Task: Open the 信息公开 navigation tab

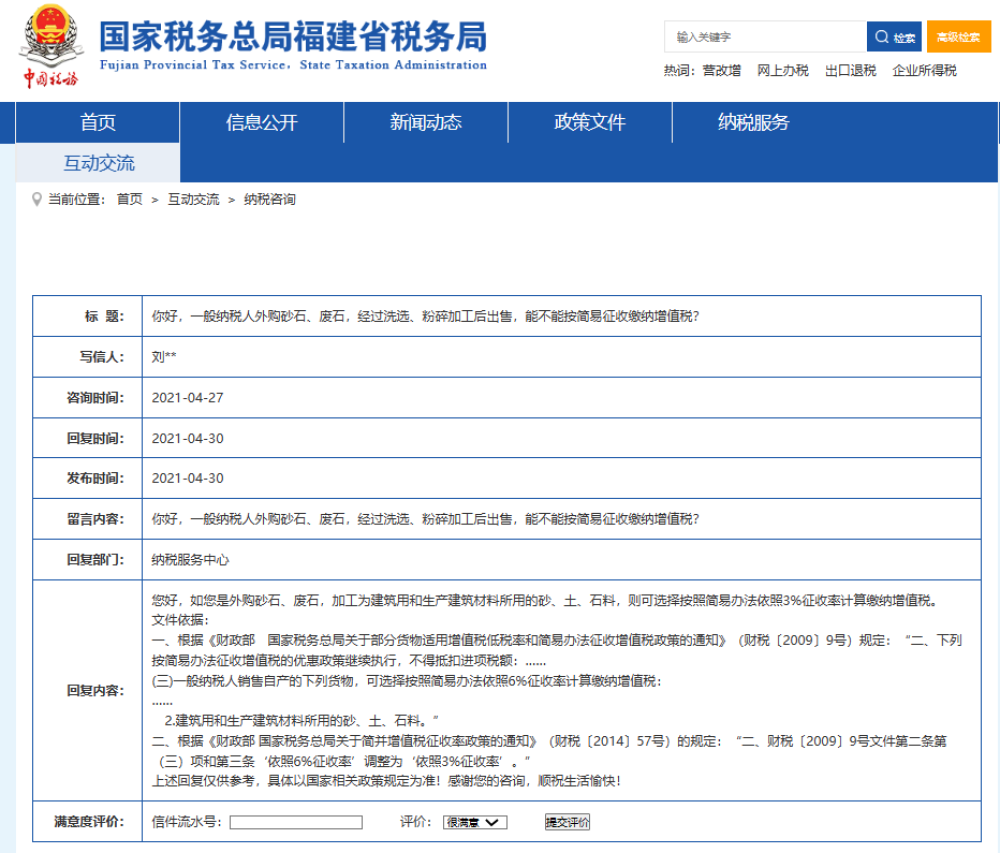Action: [x=262, y=123]
